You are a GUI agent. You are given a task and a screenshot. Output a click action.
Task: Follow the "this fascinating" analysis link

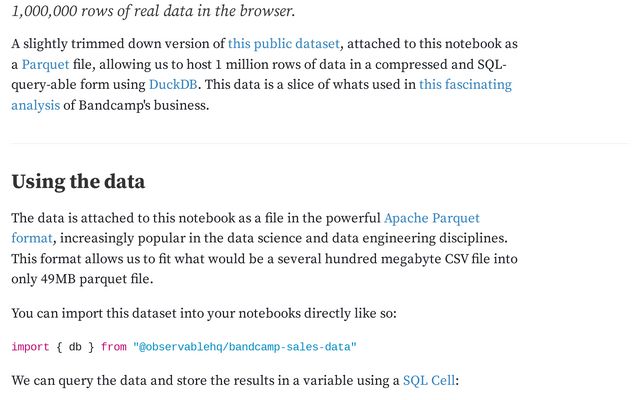[465, 85]
